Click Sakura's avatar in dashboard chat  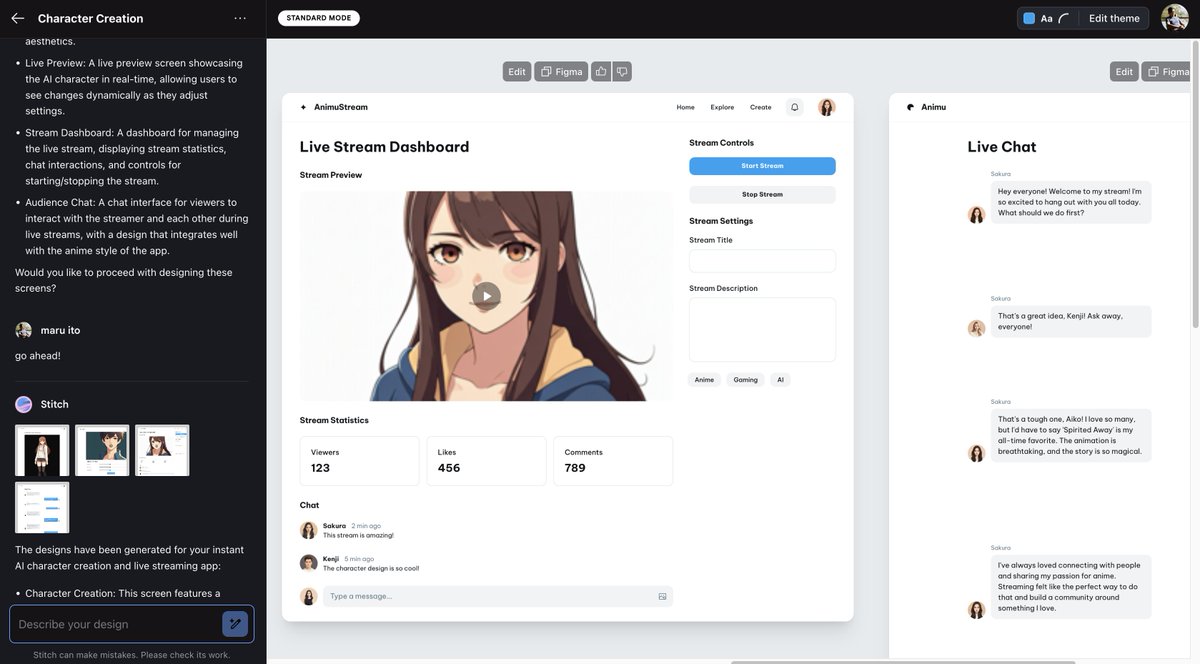(x=309, y=530)
